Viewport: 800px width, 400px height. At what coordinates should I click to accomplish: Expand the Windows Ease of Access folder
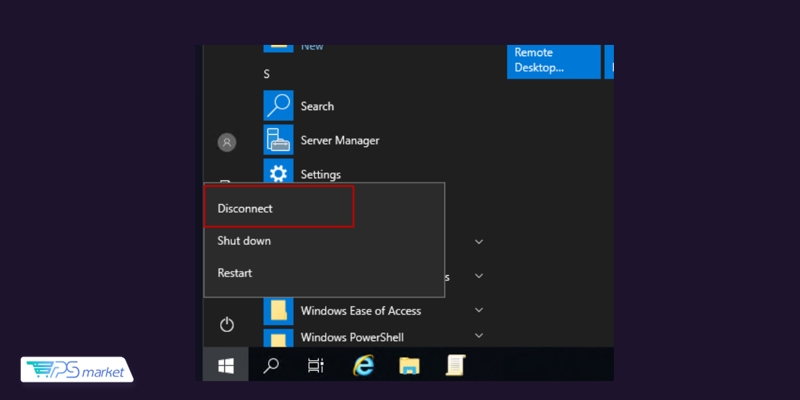tap(479, 311)
